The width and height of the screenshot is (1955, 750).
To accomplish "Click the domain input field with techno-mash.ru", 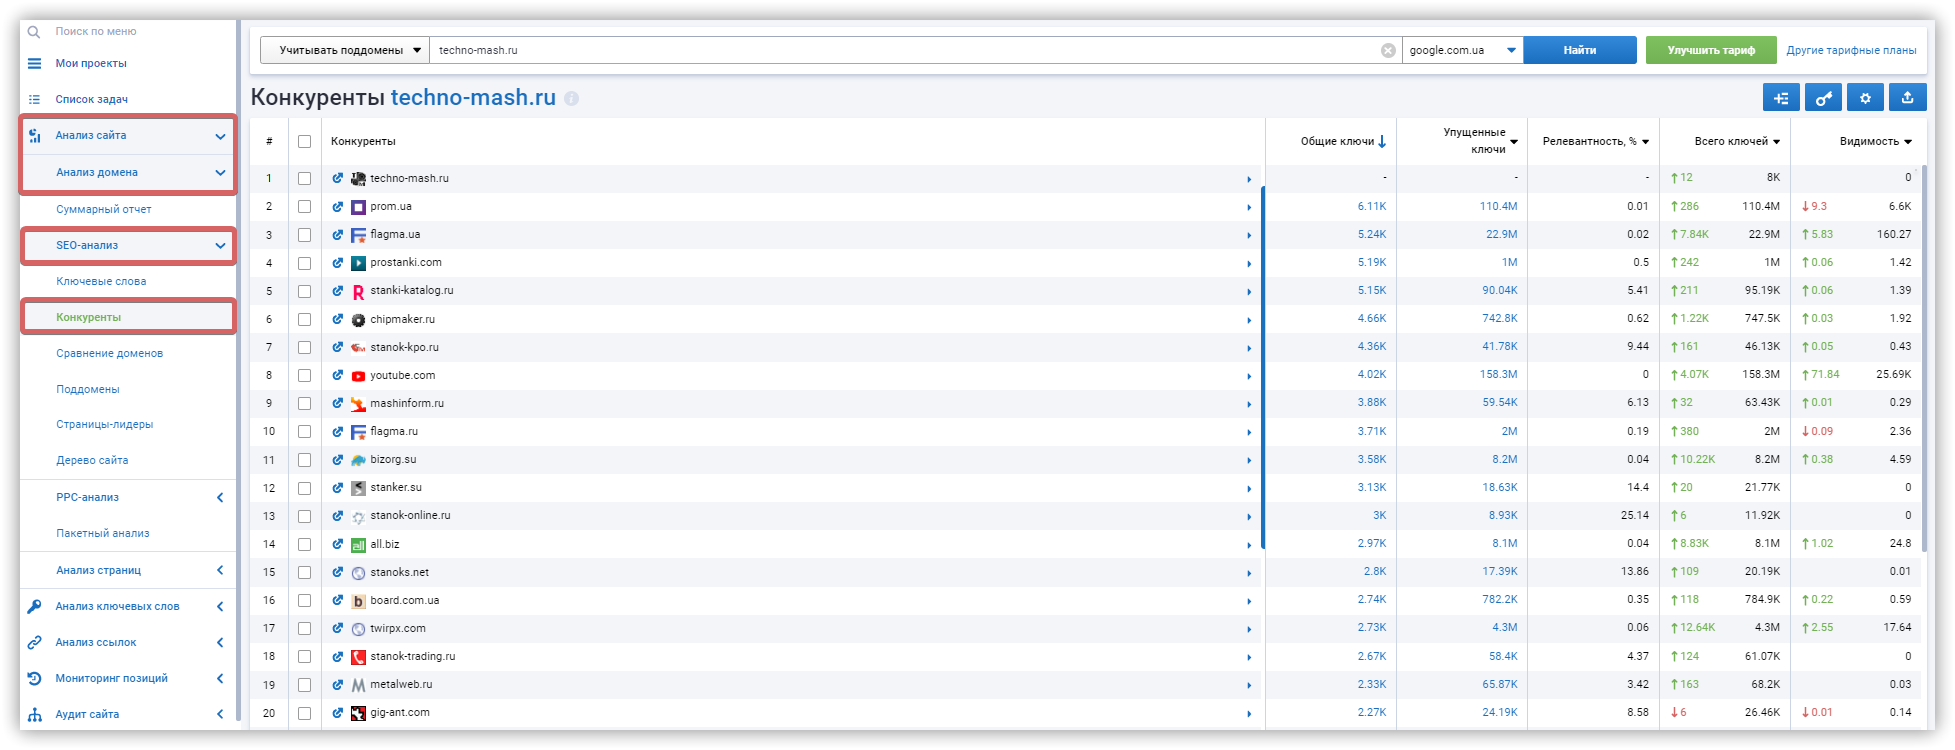I will [905, 50].
